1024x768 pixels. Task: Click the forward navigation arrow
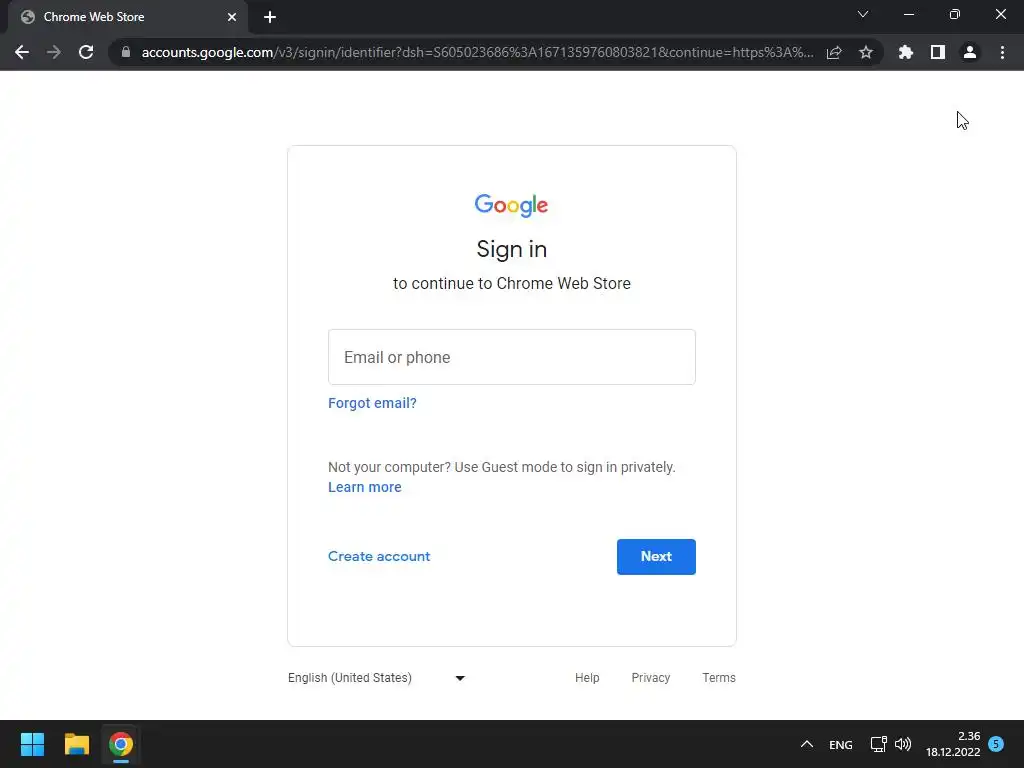(54, 52)
